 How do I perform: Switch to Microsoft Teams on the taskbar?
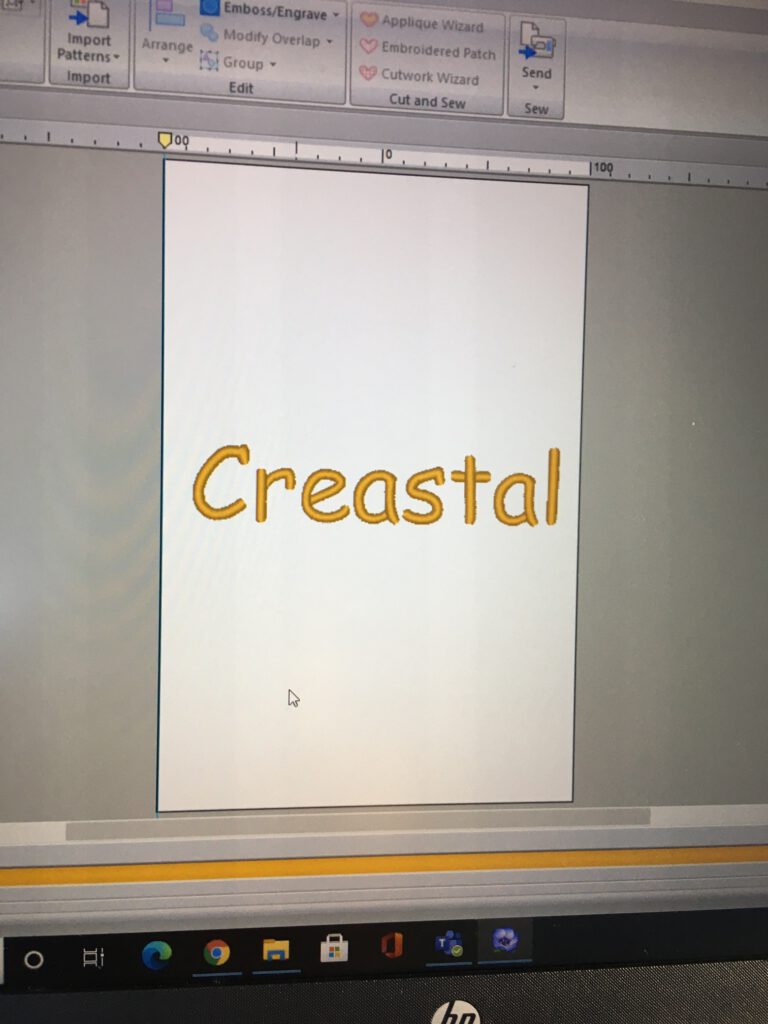pos(448,943)
